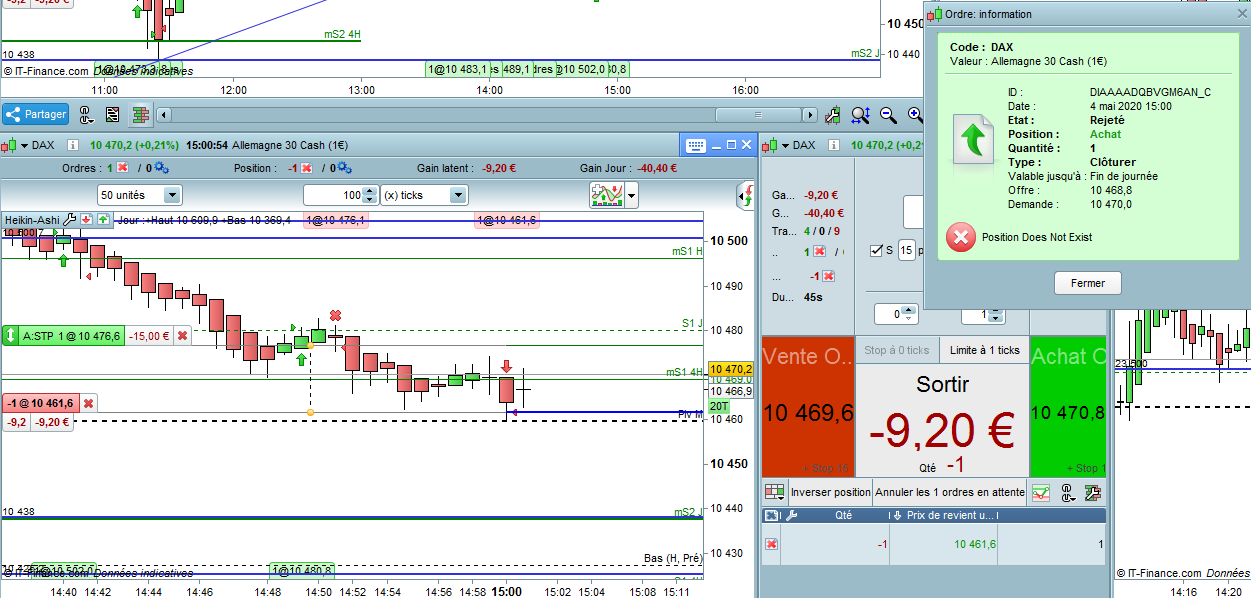This screenshot has width=1251, height=598.
Task: Open the keyboard shortcuts icon in chart title bar
Action: tap(697, 145)
